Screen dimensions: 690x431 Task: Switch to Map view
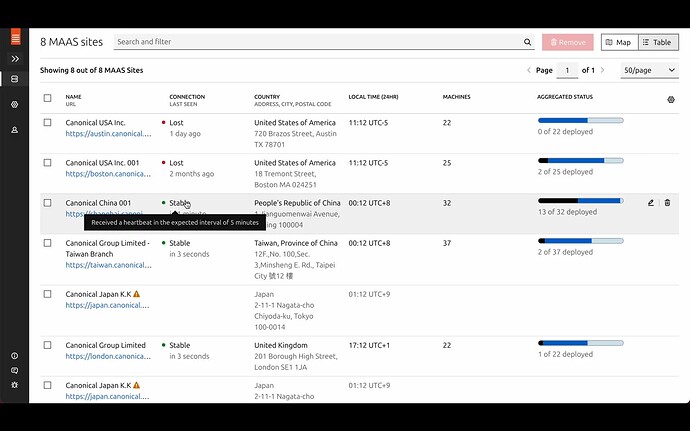(x=619, y=42)
